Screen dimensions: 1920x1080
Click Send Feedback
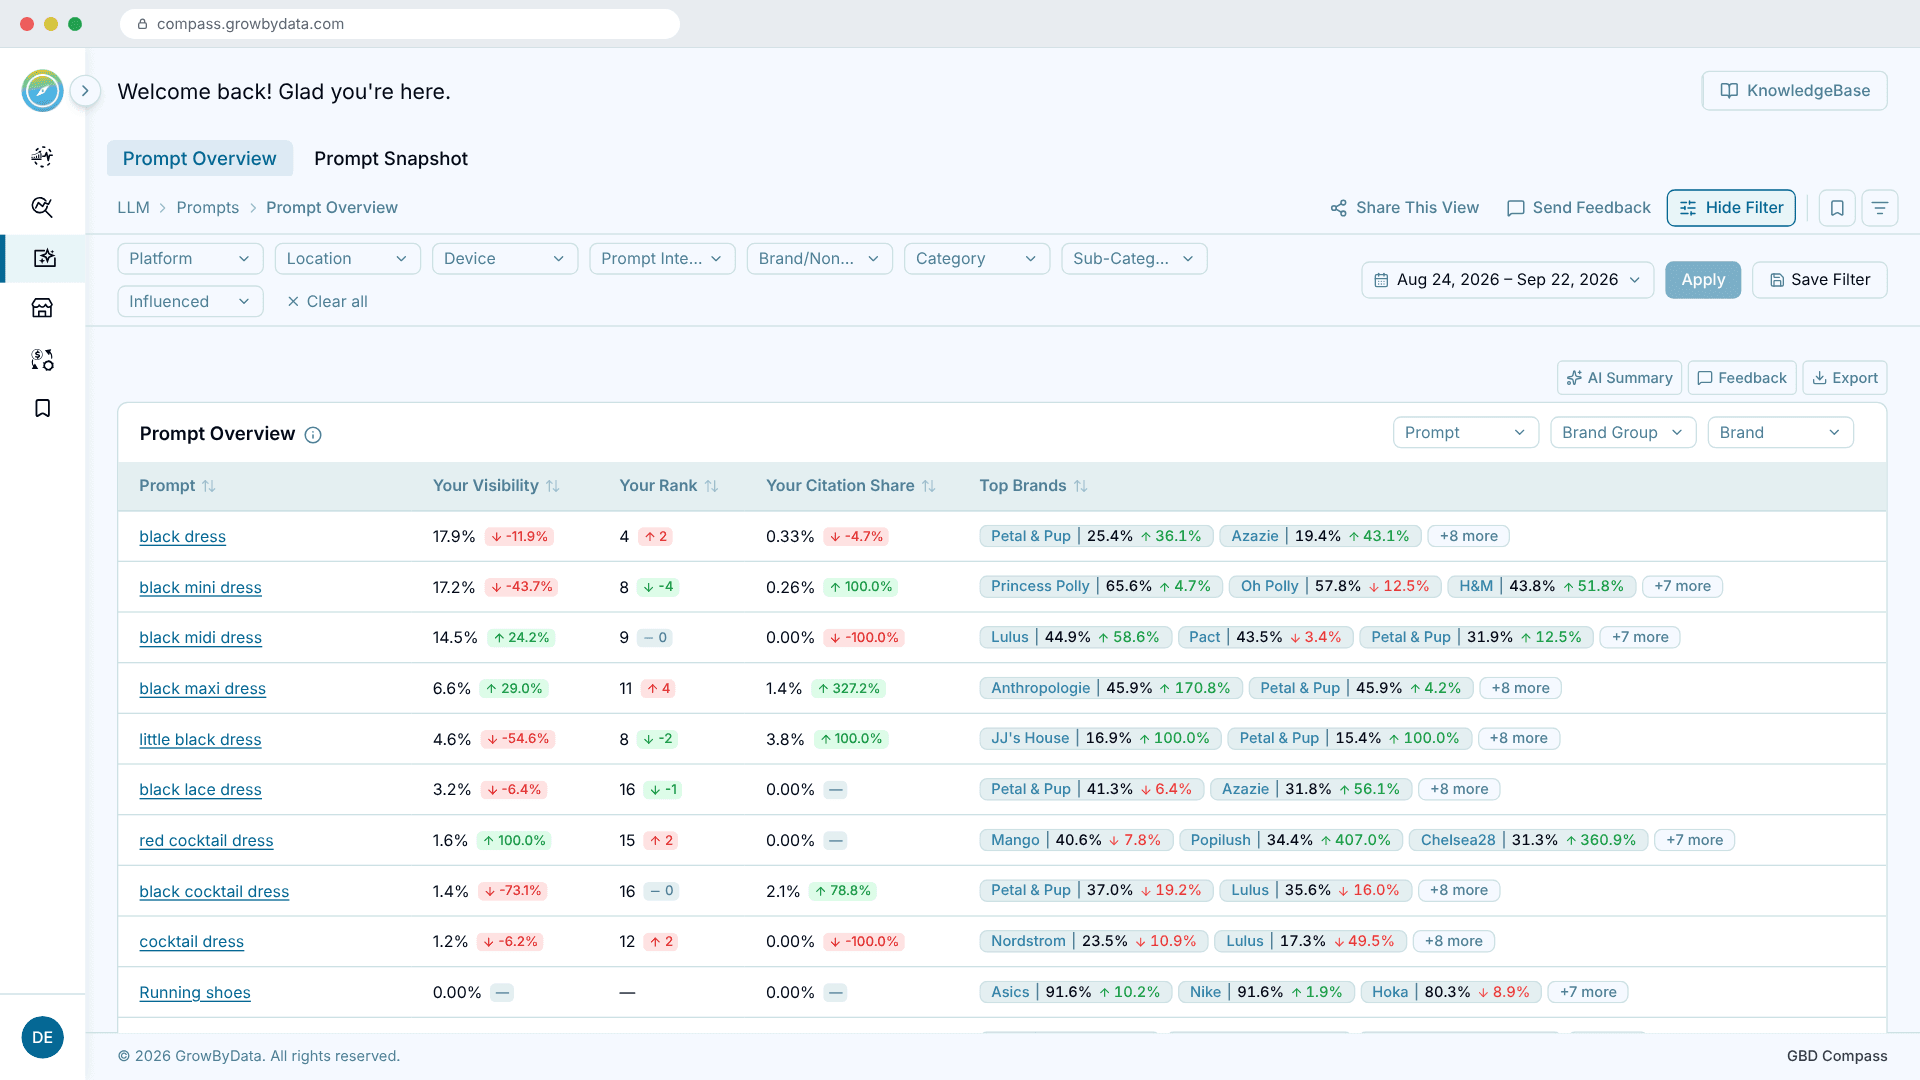click(1579, 207)
